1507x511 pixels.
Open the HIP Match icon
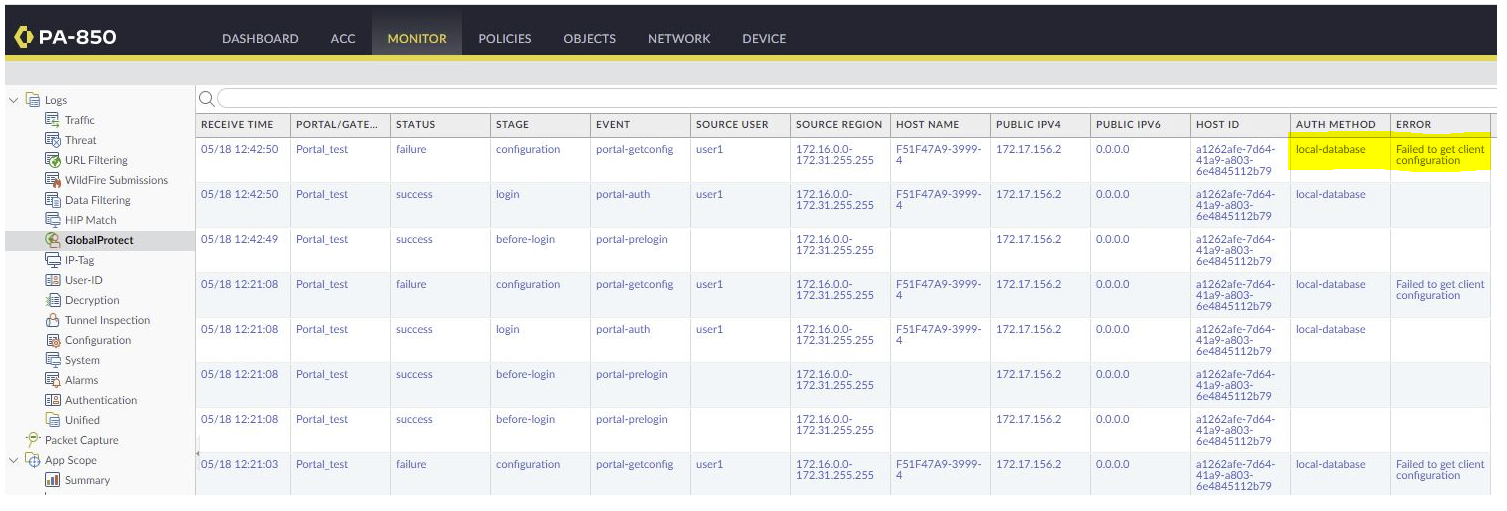[53, 220]
